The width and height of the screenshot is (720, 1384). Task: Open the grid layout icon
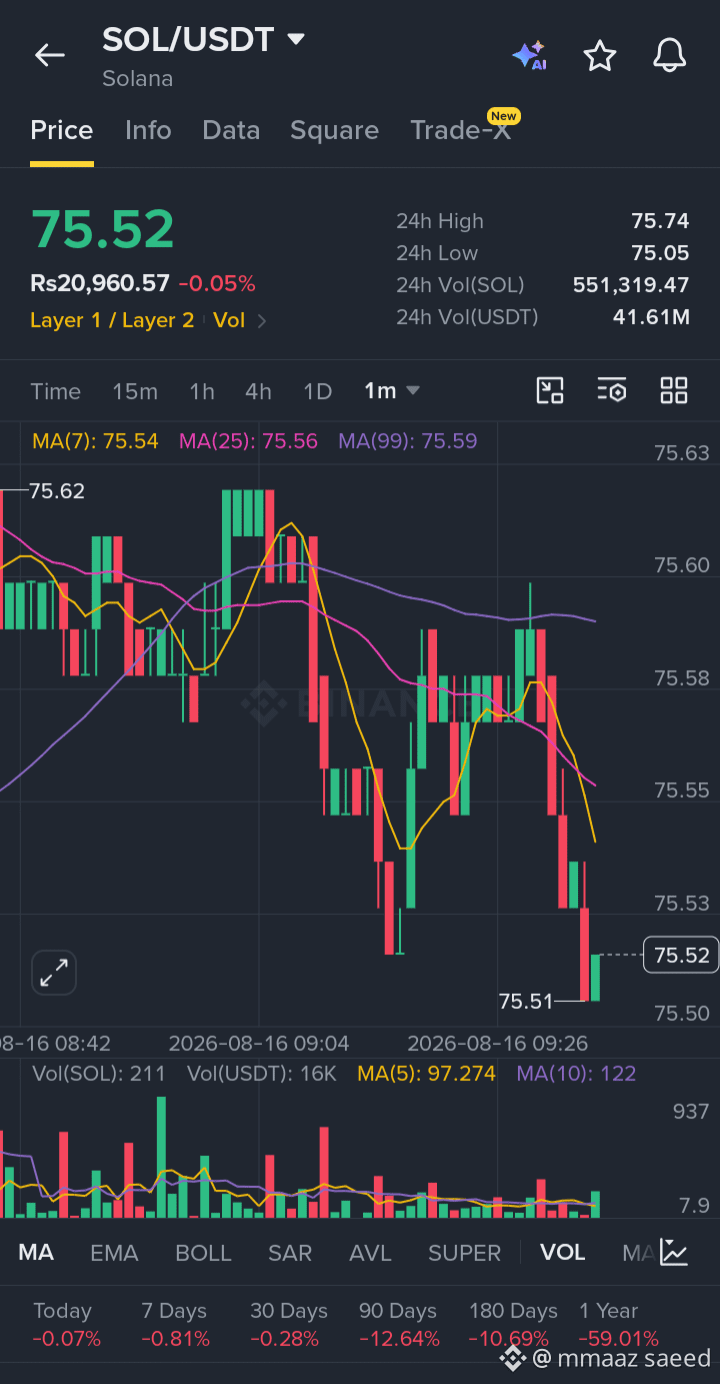click(674, 391)
